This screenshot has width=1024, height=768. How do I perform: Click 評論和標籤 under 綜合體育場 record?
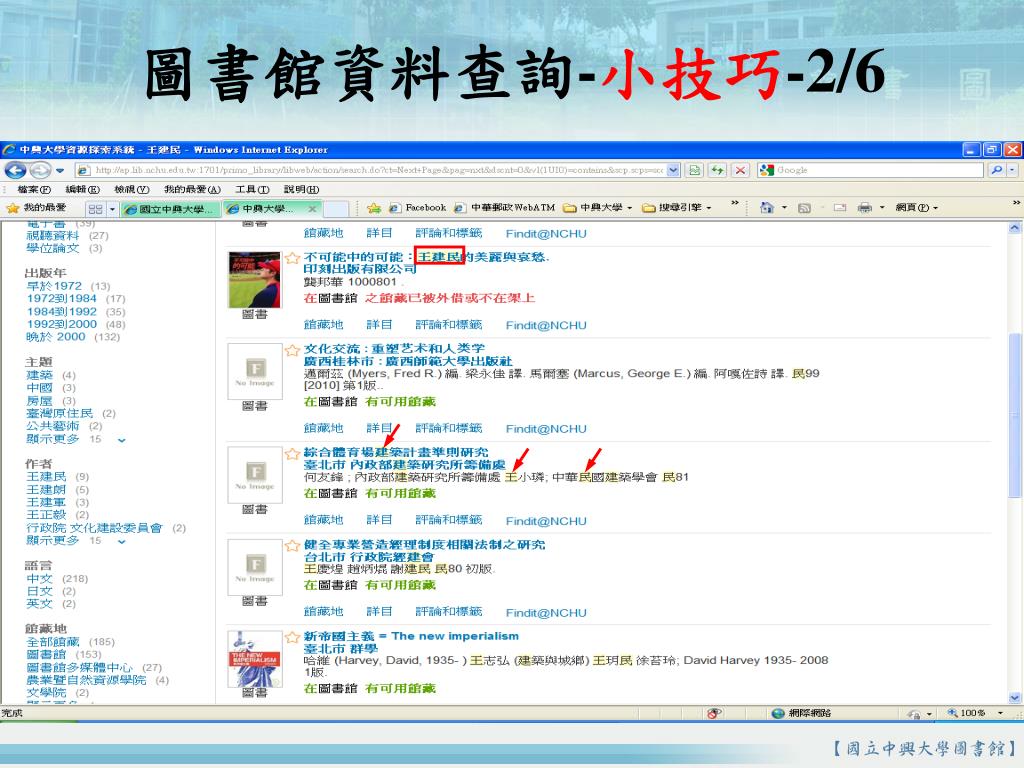(x=449, y=520)
